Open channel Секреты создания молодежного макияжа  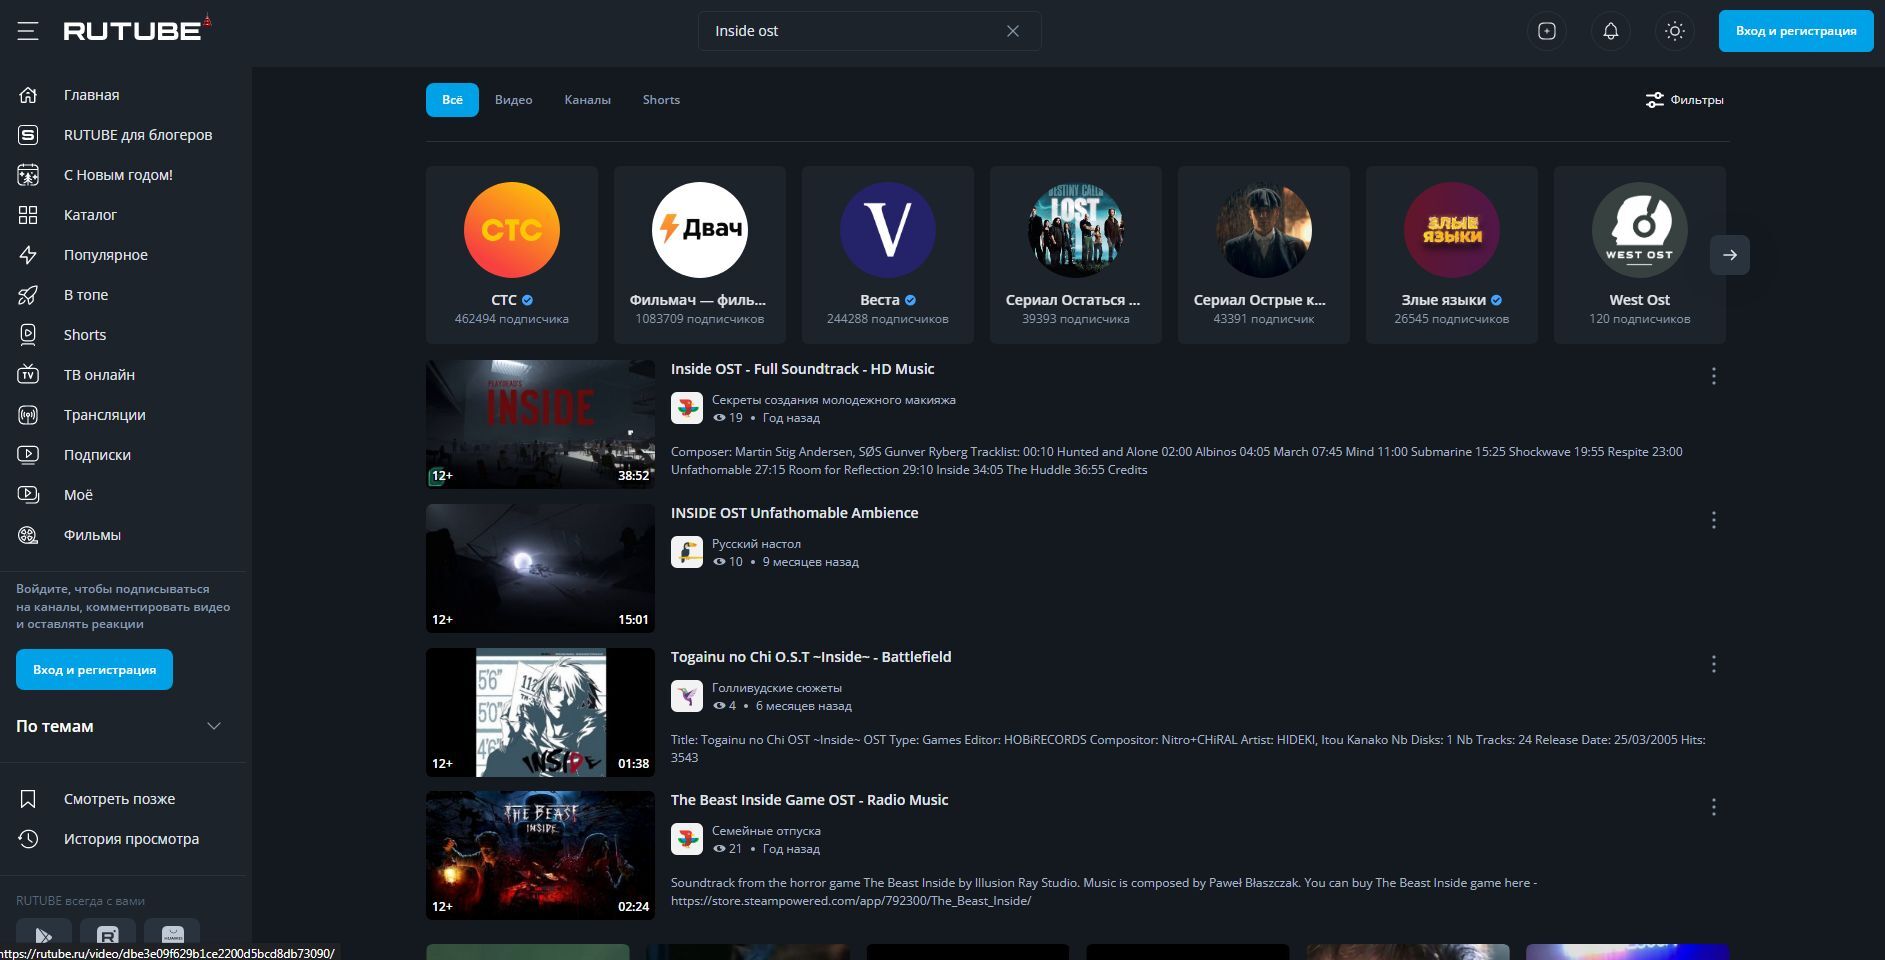point(833,400)
